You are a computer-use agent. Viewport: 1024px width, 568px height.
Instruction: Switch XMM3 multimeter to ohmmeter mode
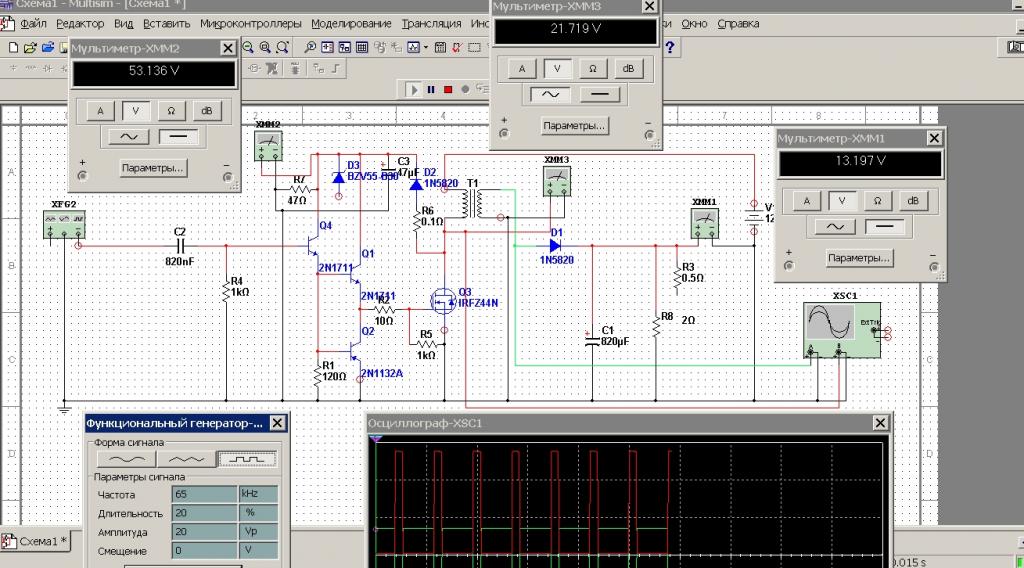[x=593, y=69]
